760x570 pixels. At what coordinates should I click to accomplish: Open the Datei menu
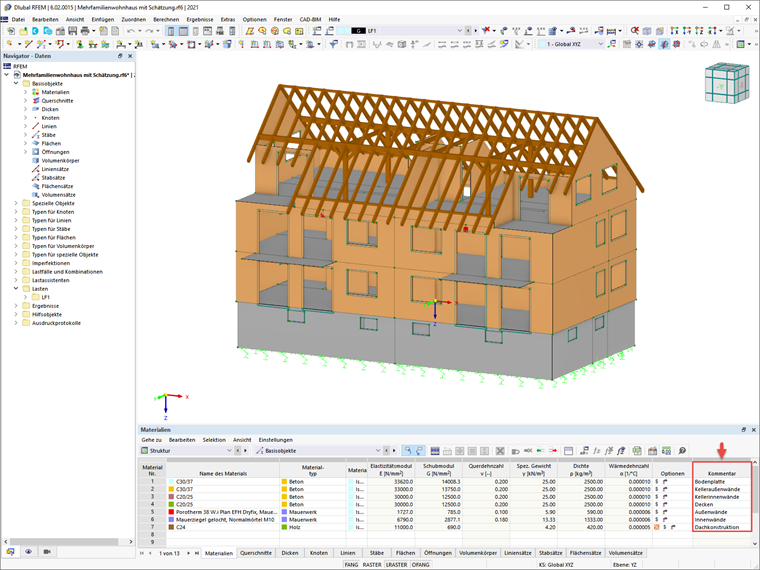point(18,19)
